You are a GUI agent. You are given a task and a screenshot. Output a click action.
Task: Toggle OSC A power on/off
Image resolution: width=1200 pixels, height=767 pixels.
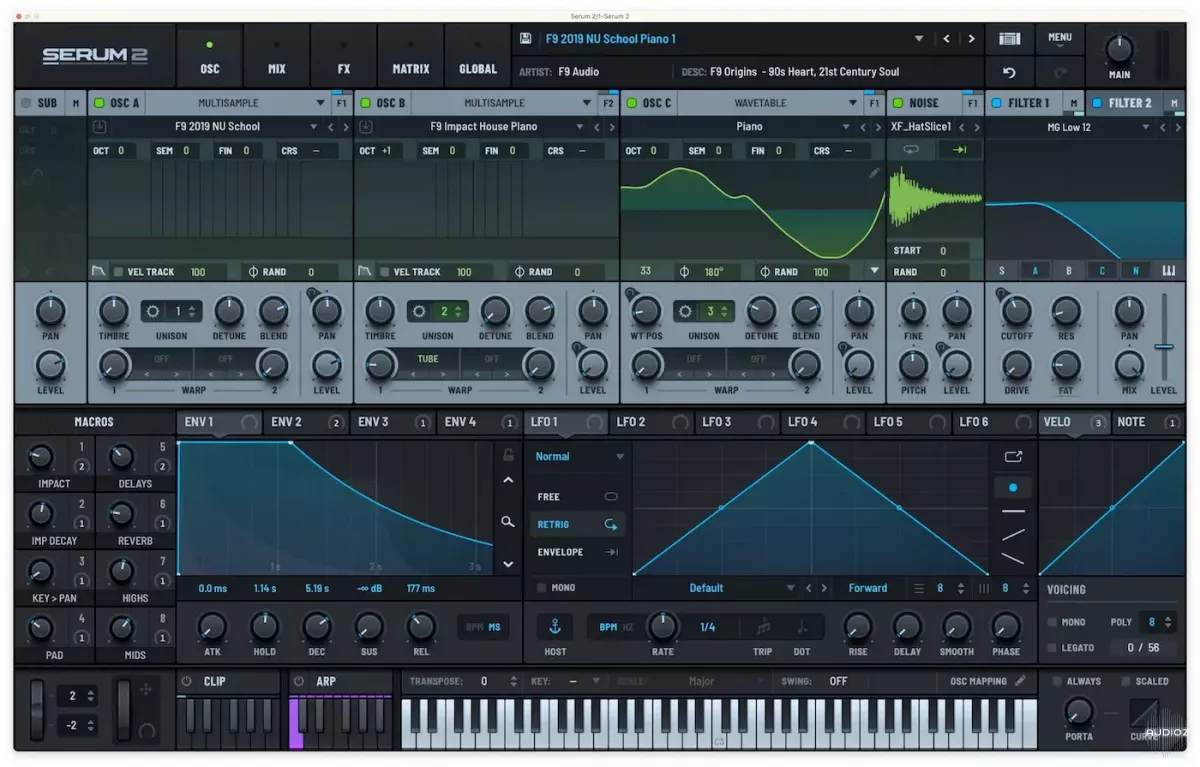click(x=99, y=103)
